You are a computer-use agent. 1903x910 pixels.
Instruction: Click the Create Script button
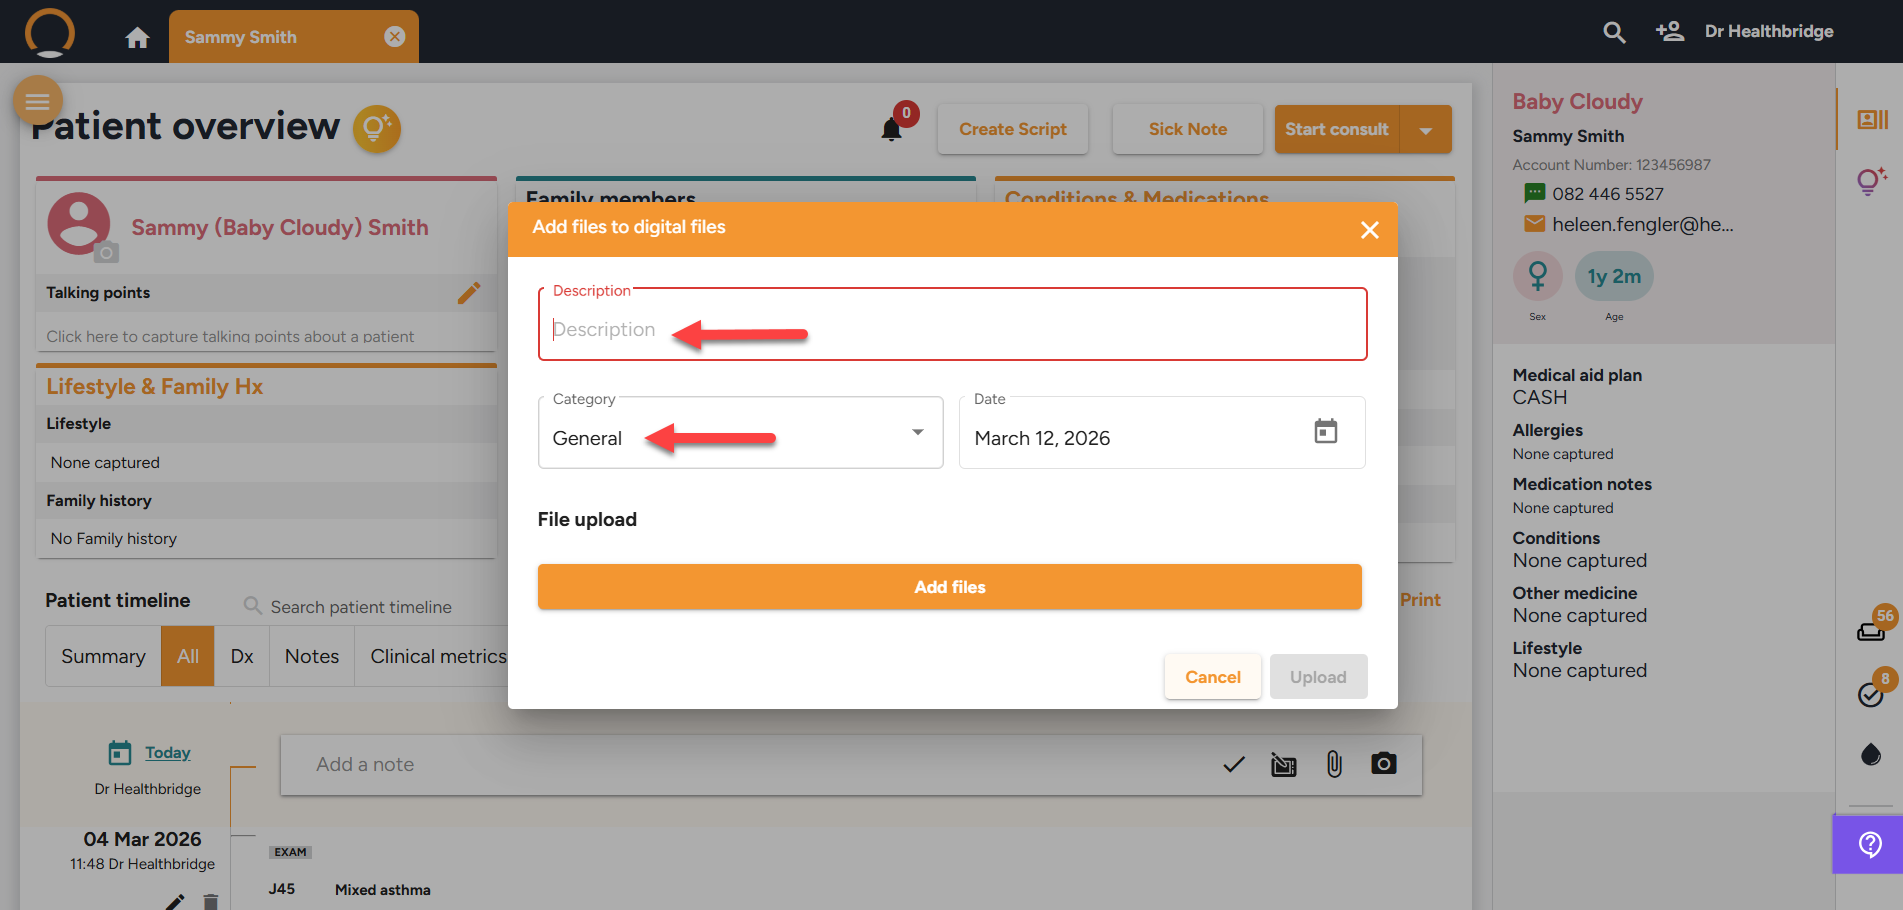coord(1013,129)
